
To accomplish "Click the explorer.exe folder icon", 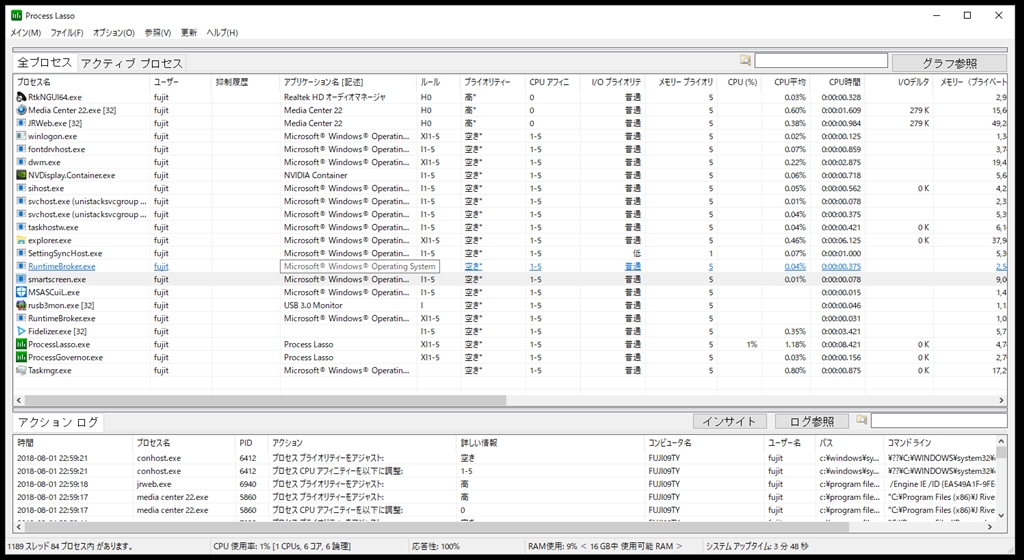I will [x=21, y=240].
